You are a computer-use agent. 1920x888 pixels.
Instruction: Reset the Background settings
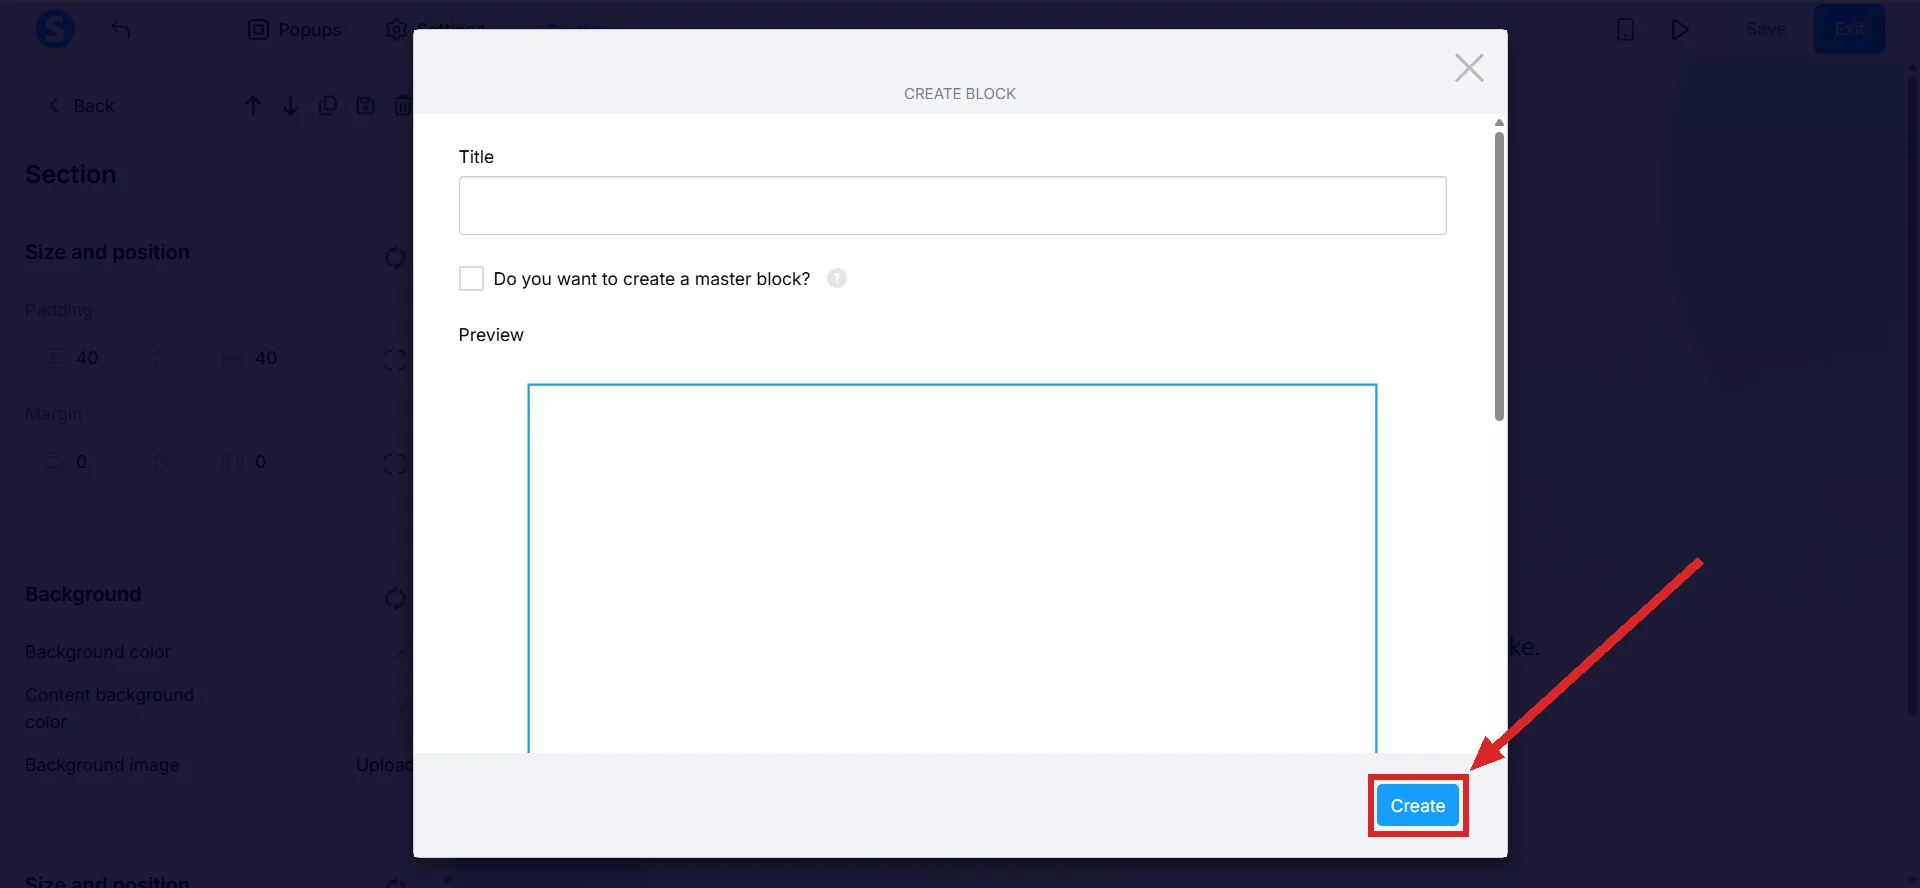[x=396, y=598]
